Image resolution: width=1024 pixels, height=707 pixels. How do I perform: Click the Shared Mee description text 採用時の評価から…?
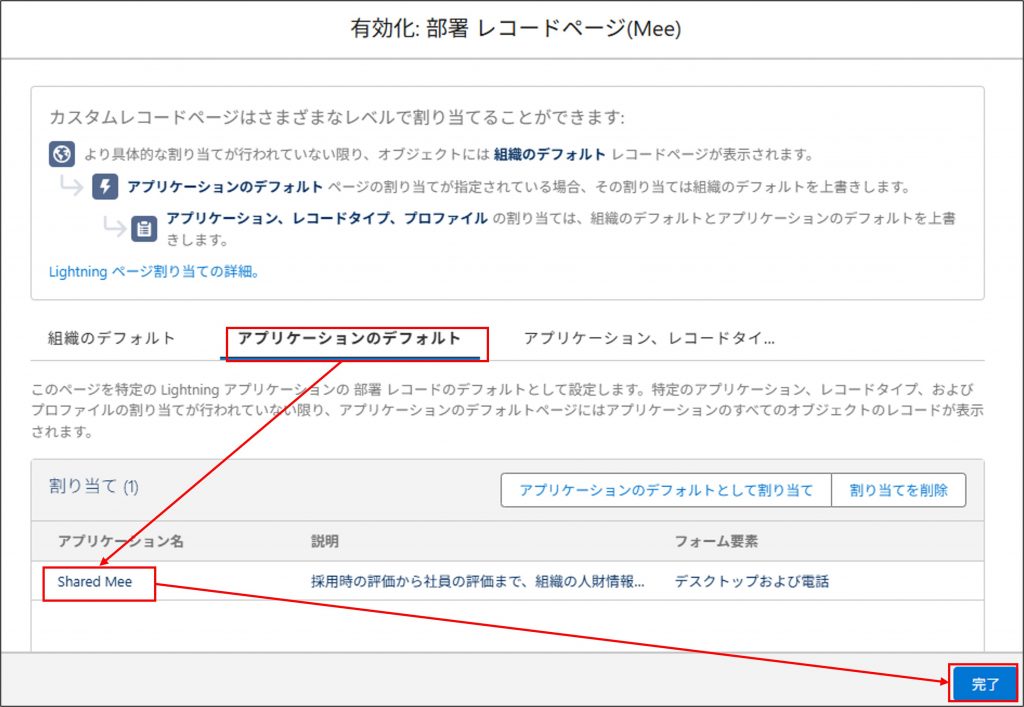click(x=477, y=581)
